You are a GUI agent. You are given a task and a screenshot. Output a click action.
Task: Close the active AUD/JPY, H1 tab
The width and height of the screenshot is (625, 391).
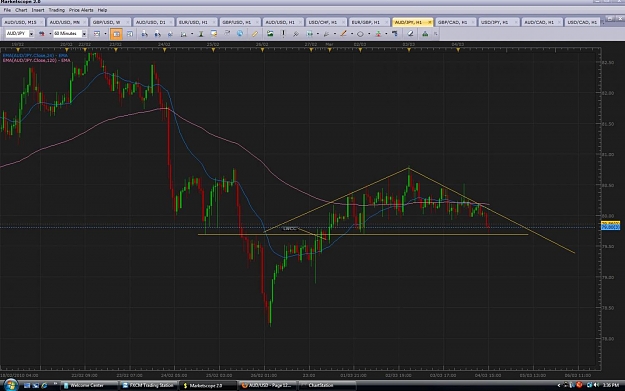coord(429,22)
